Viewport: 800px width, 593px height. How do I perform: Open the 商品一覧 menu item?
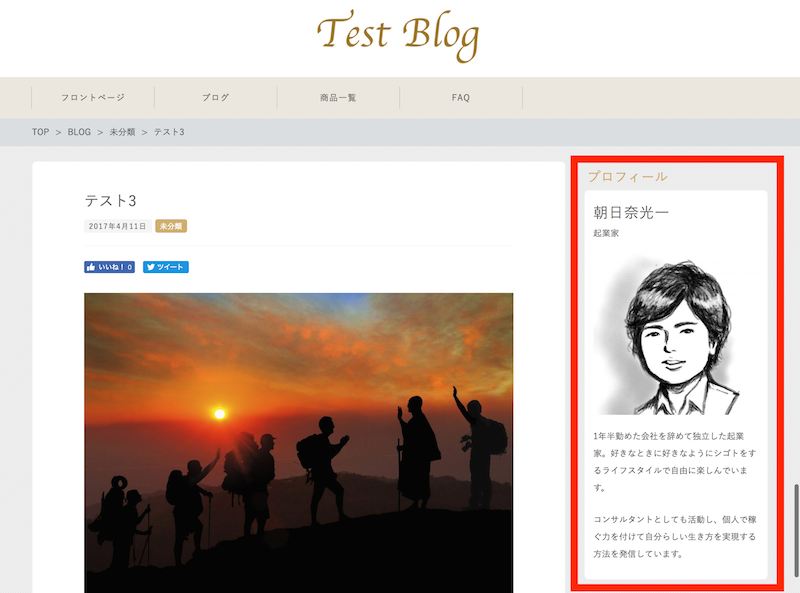click(338, 97)
